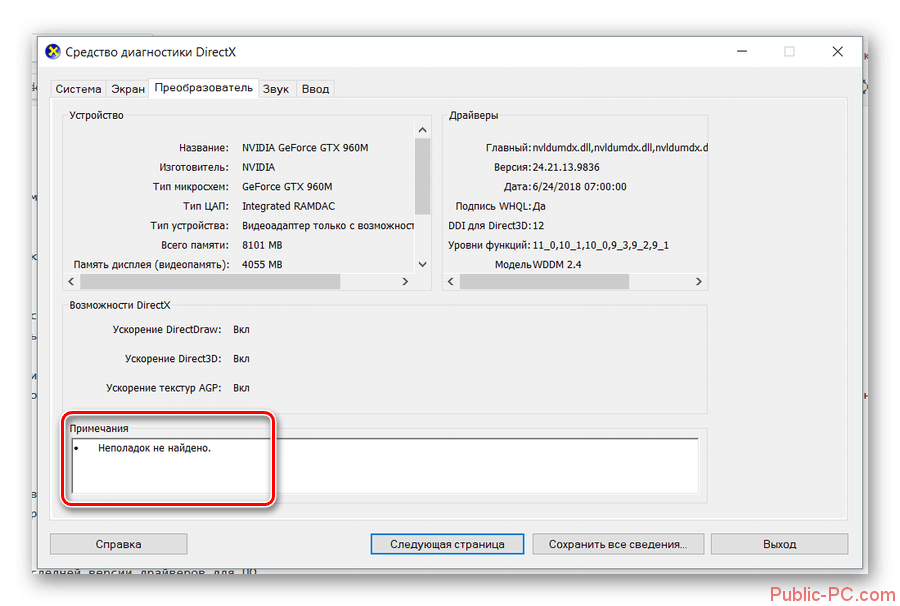Click the Integrated RAMDAC value
The height and width of the screenshot is (606, 900).
click(x=288, y=206)
